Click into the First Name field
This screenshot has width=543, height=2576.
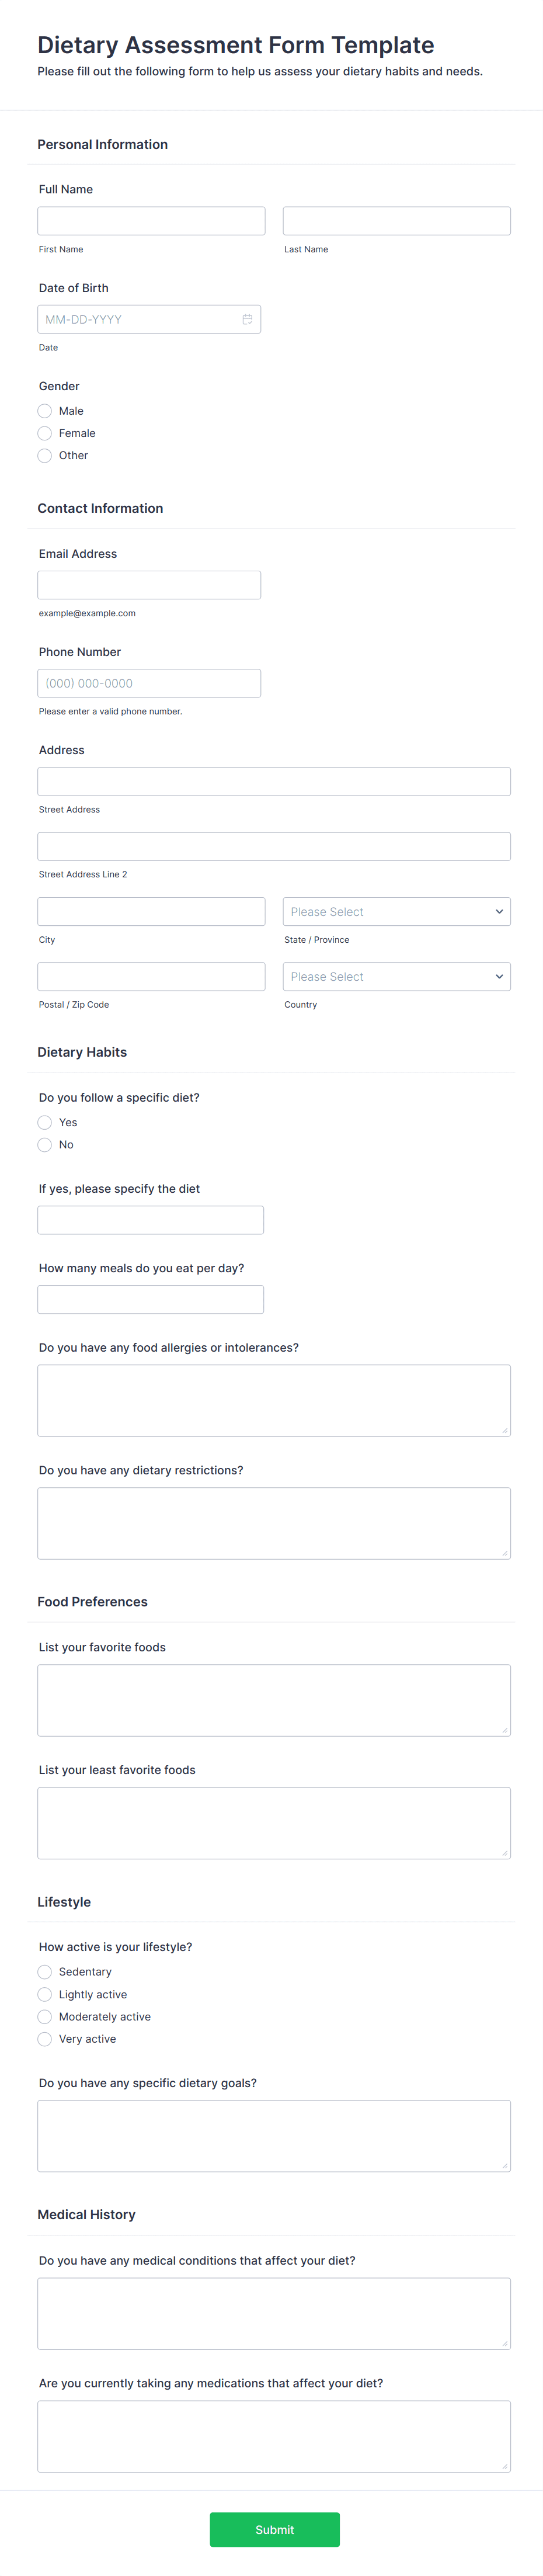click(x=150, y=220)
